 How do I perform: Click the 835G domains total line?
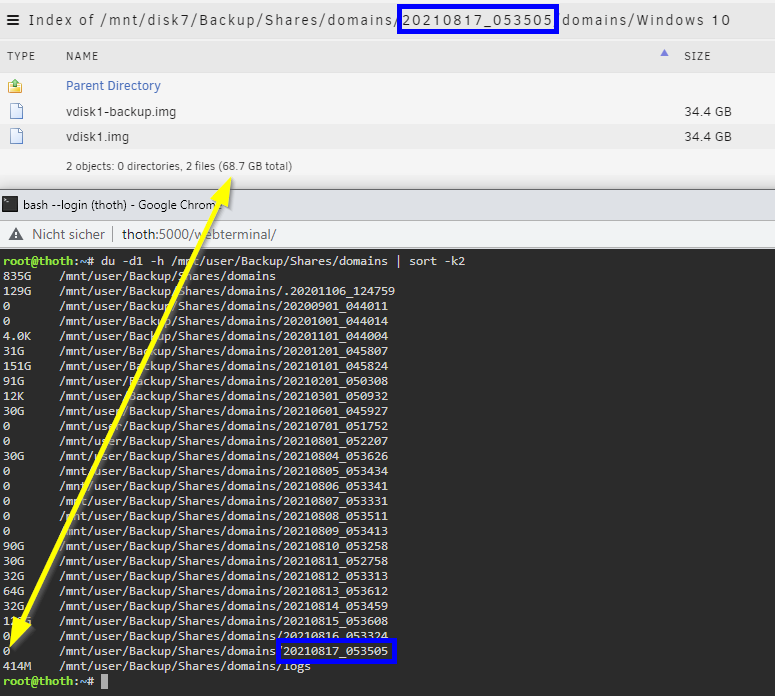coord(139,276)
